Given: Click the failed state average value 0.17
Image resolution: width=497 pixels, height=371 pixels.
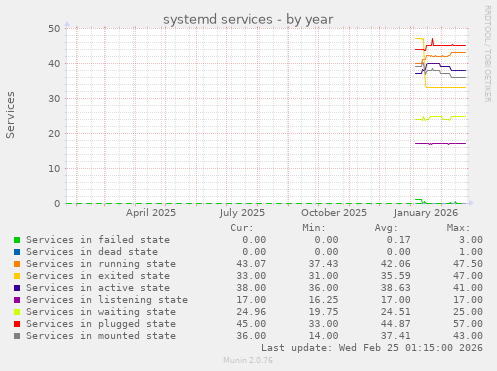Looking at the screenshot, I should pyautogui.click(x=398, y=240).
